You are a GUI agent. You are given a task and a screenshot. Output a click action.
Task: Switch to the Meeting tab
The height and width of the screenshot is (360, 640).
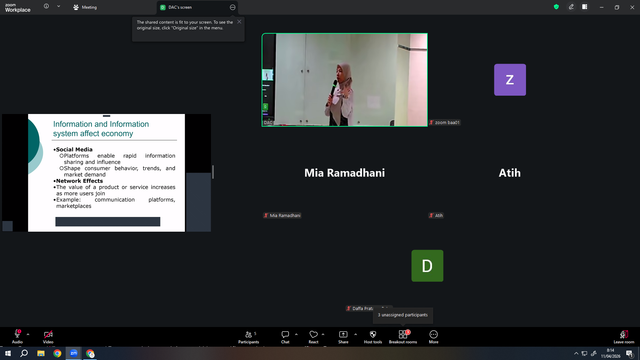coord(85,7)
